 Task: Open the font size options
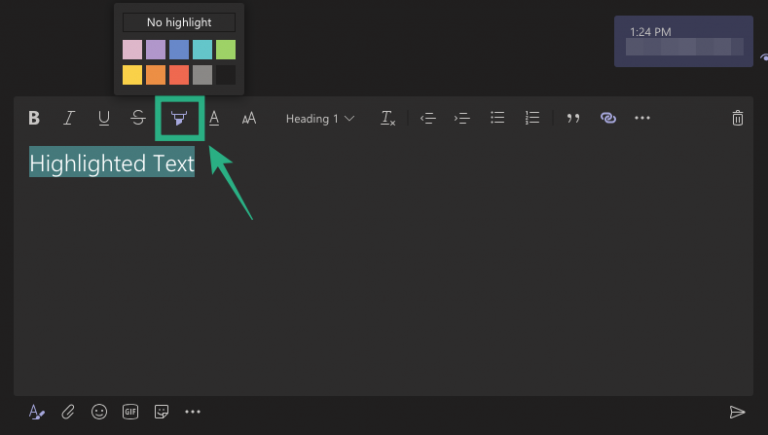[249, 118]
